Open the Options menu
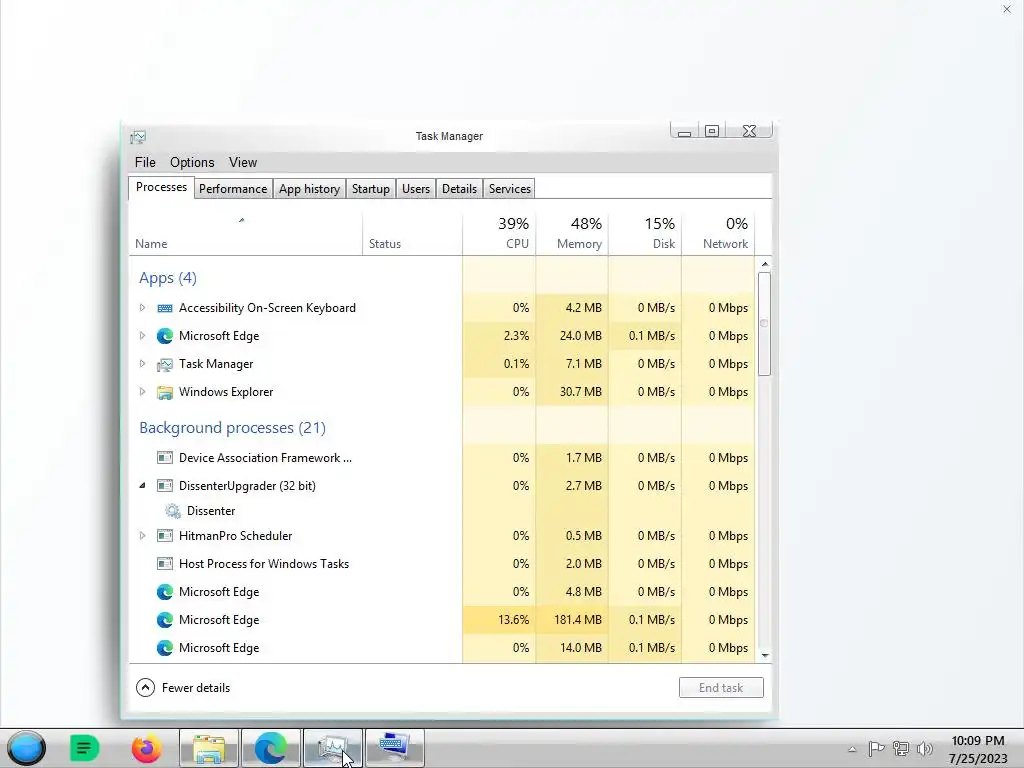Viewport: 1024px width, 768px height. [x=192, y=163]
